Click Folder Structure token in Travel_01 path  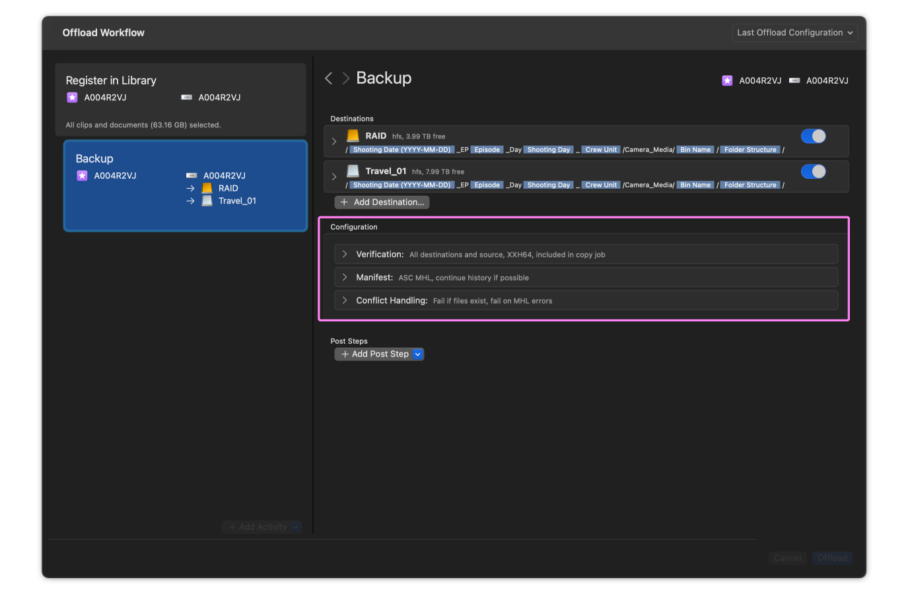click(750, 185)
